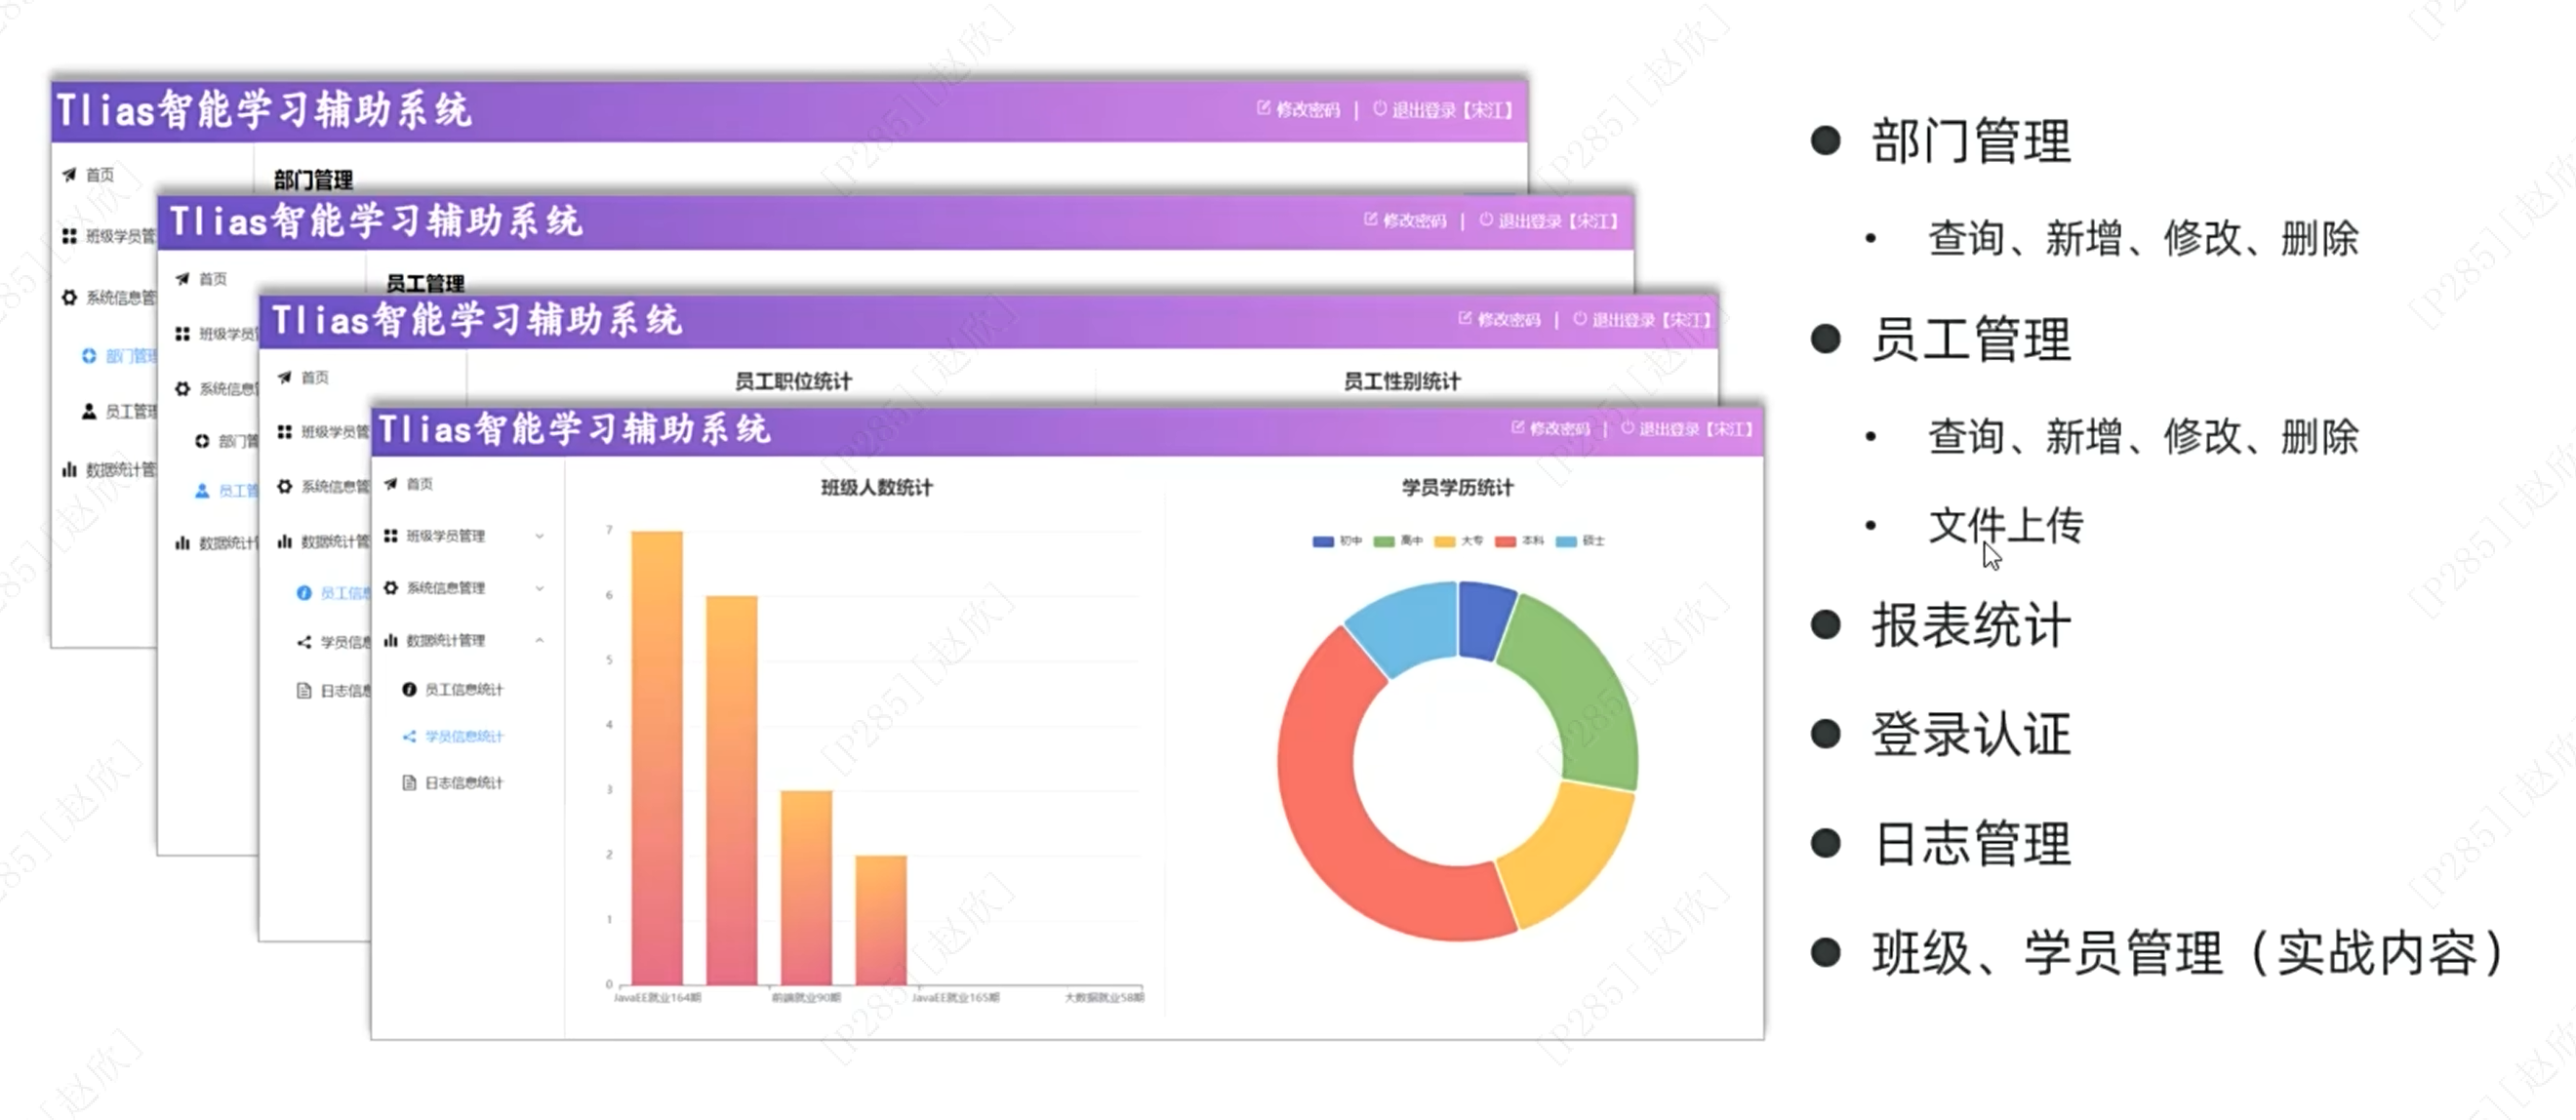Viewport: 2576px width, 1120px height.
Task: Expand the 系统信息管理 chevron in front sidebar
Action: tap(540, 588)
